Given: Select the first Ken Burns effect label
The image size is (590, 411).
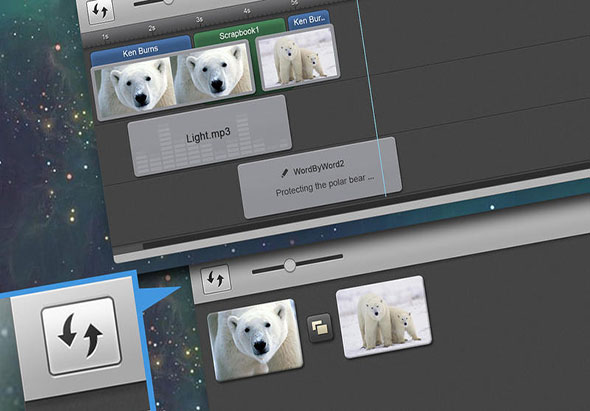Looking at the screenshot, I should tap(140, 50).
